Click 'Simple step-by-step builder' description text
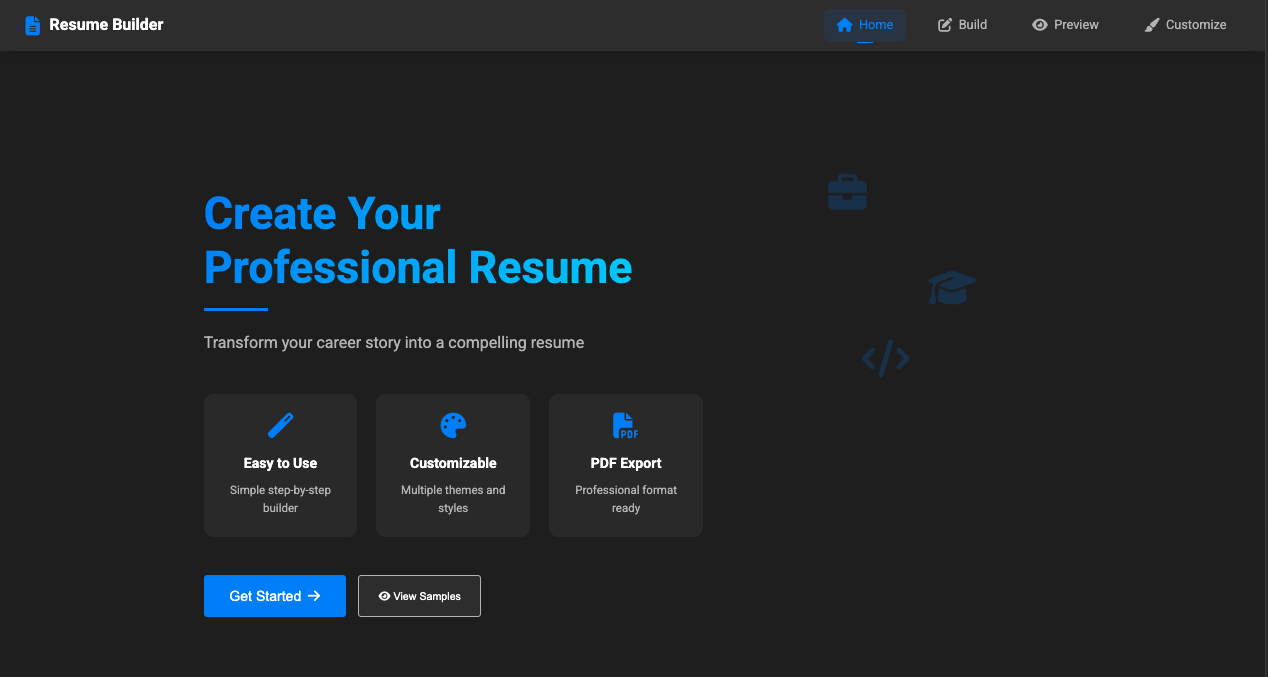The width and height of the screenshot is (1268, 677). (280, 499)
